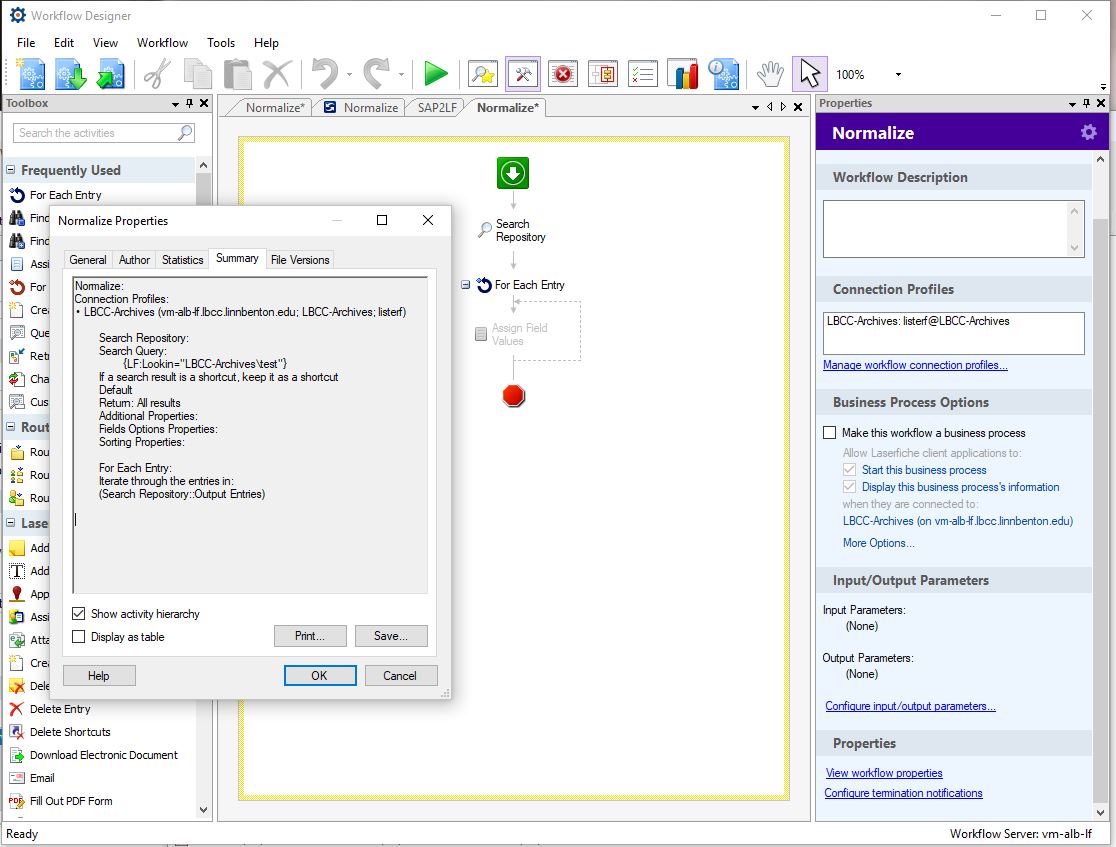1116x847 pixels.
Task: Select the hand pan tool
Action: [769, 74]
